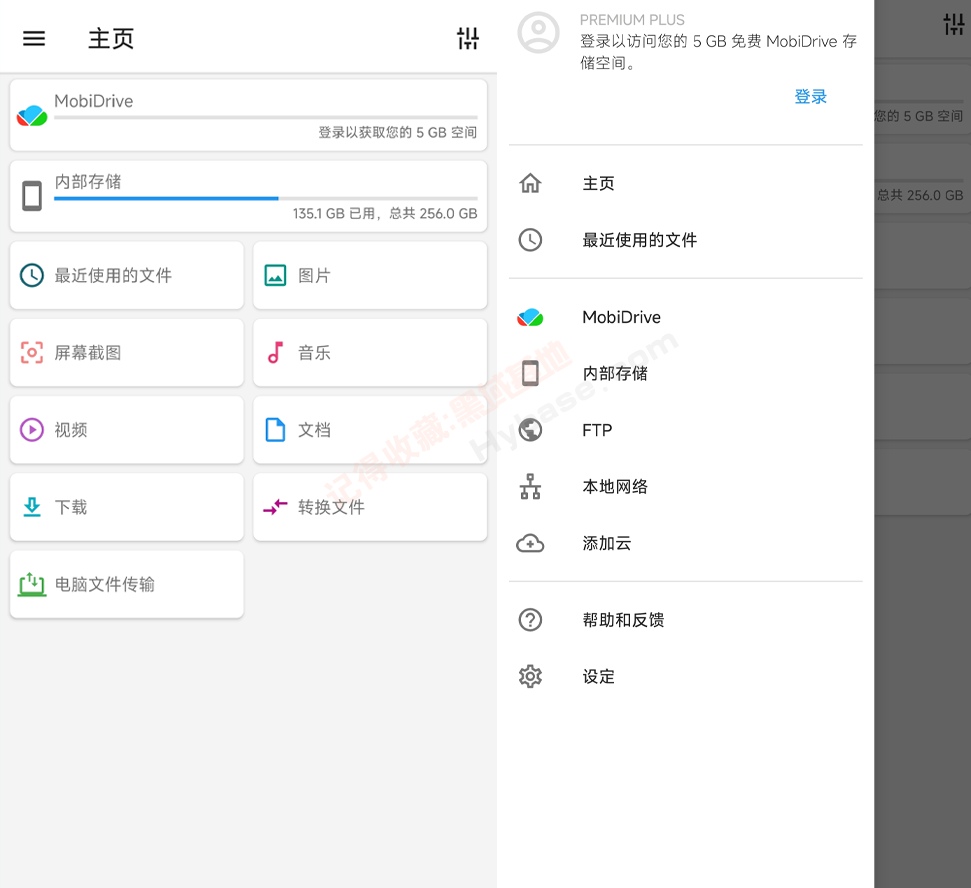Click the account avatar in drawer header
The width and height of the screenshot is (971, 888).
pyautogui.click(x=538, y=33)
